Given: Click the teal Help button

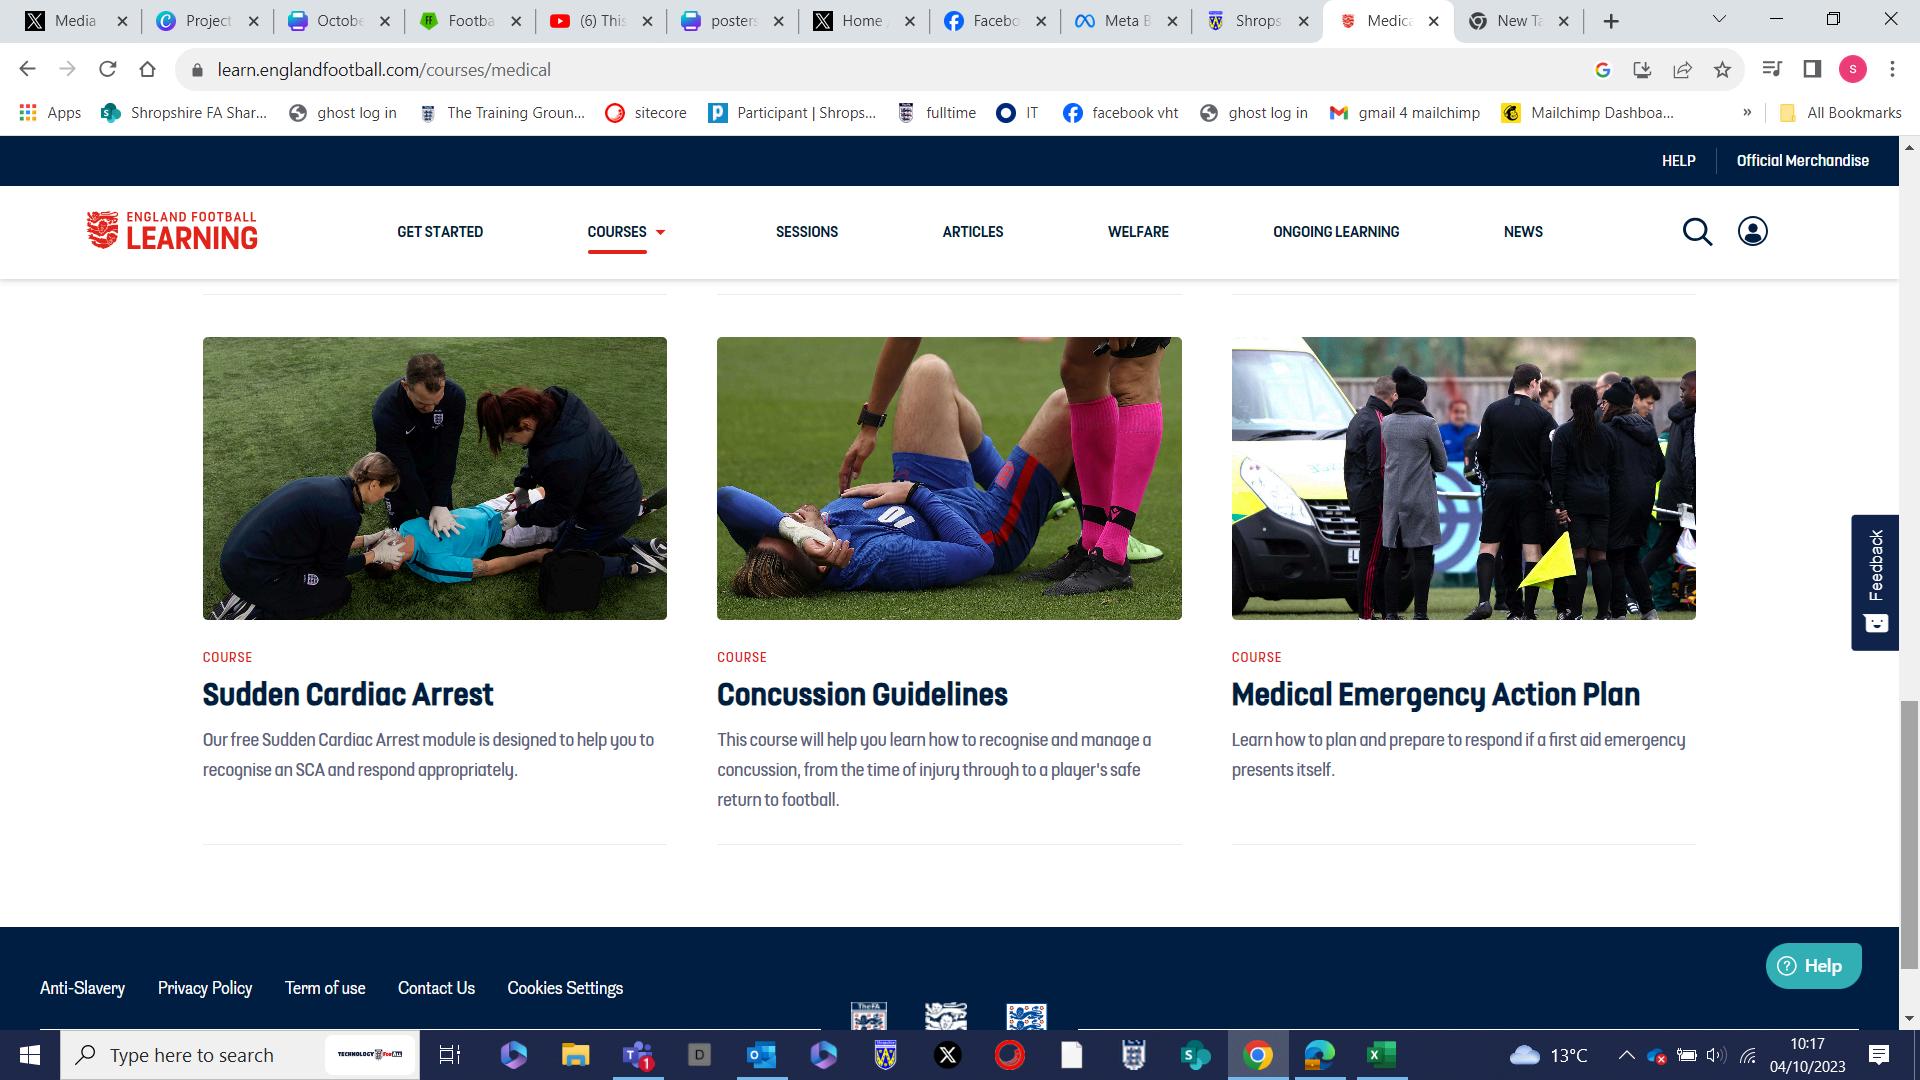Looking at the screenshot, I should click(x=1812, y=966).
